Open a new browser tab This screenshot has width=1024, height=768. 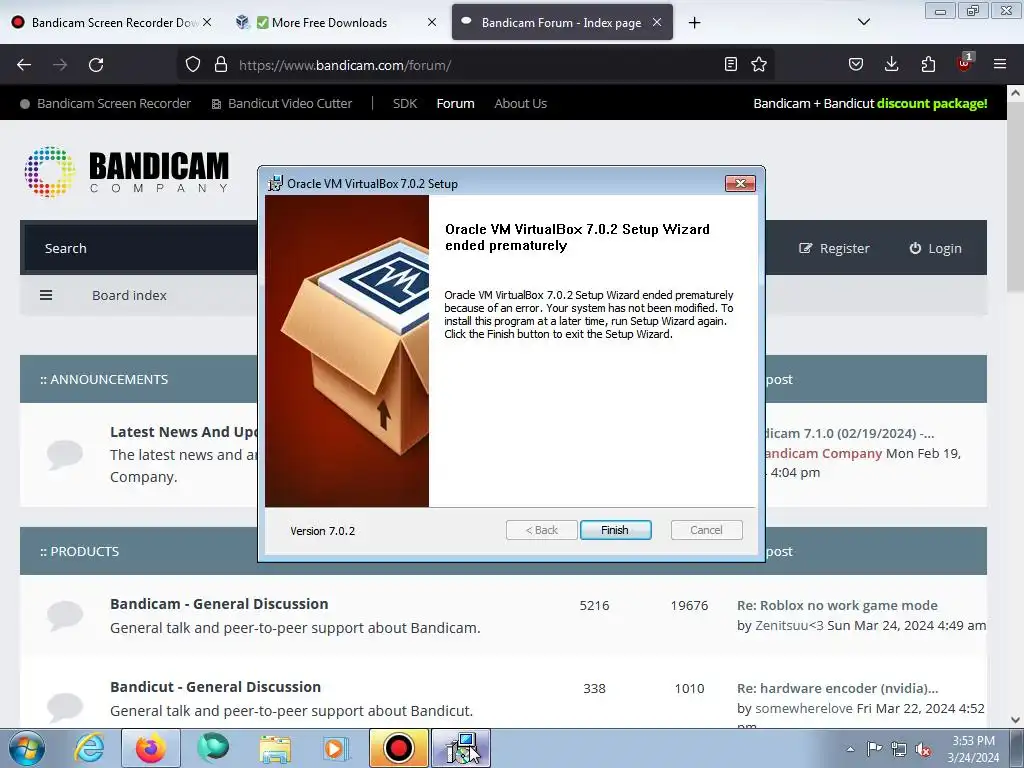click(694, 23)
